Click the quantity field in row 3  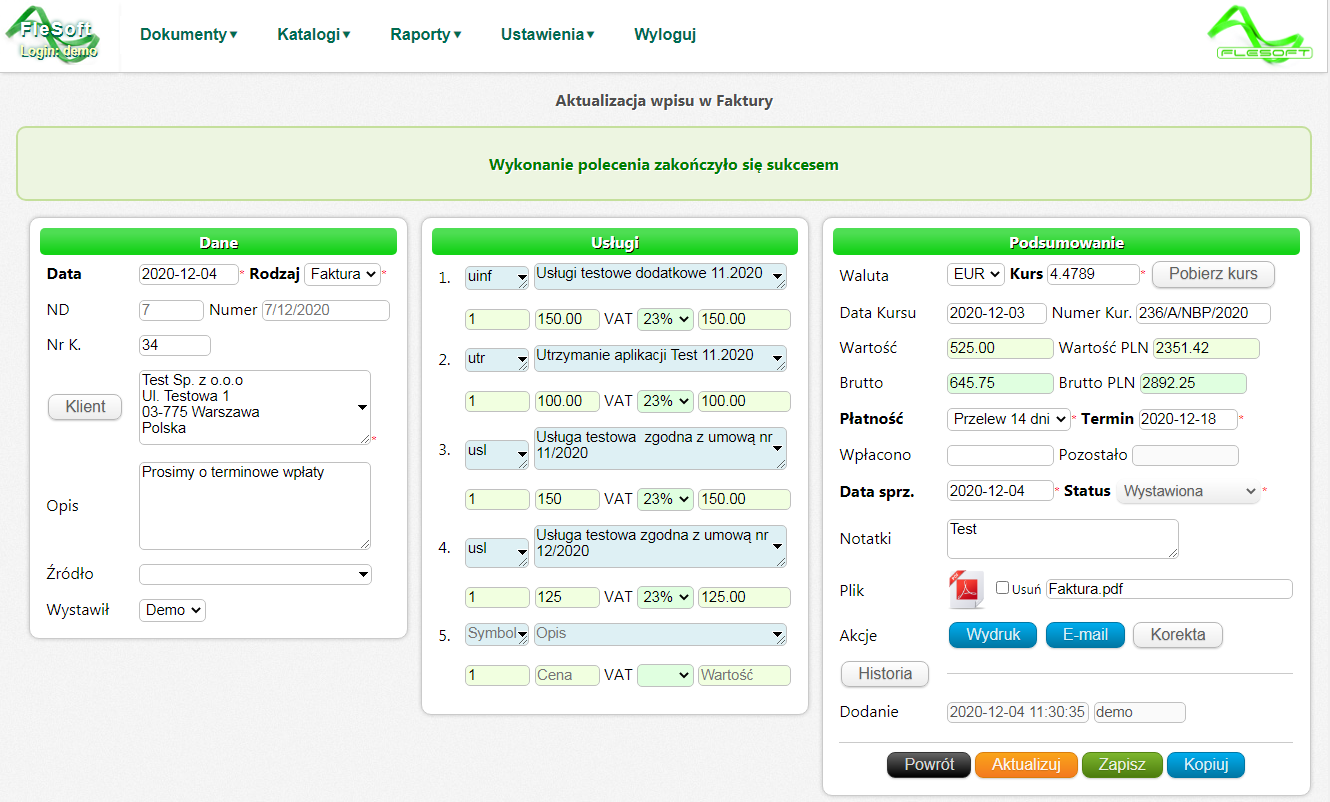pos(497,499)
